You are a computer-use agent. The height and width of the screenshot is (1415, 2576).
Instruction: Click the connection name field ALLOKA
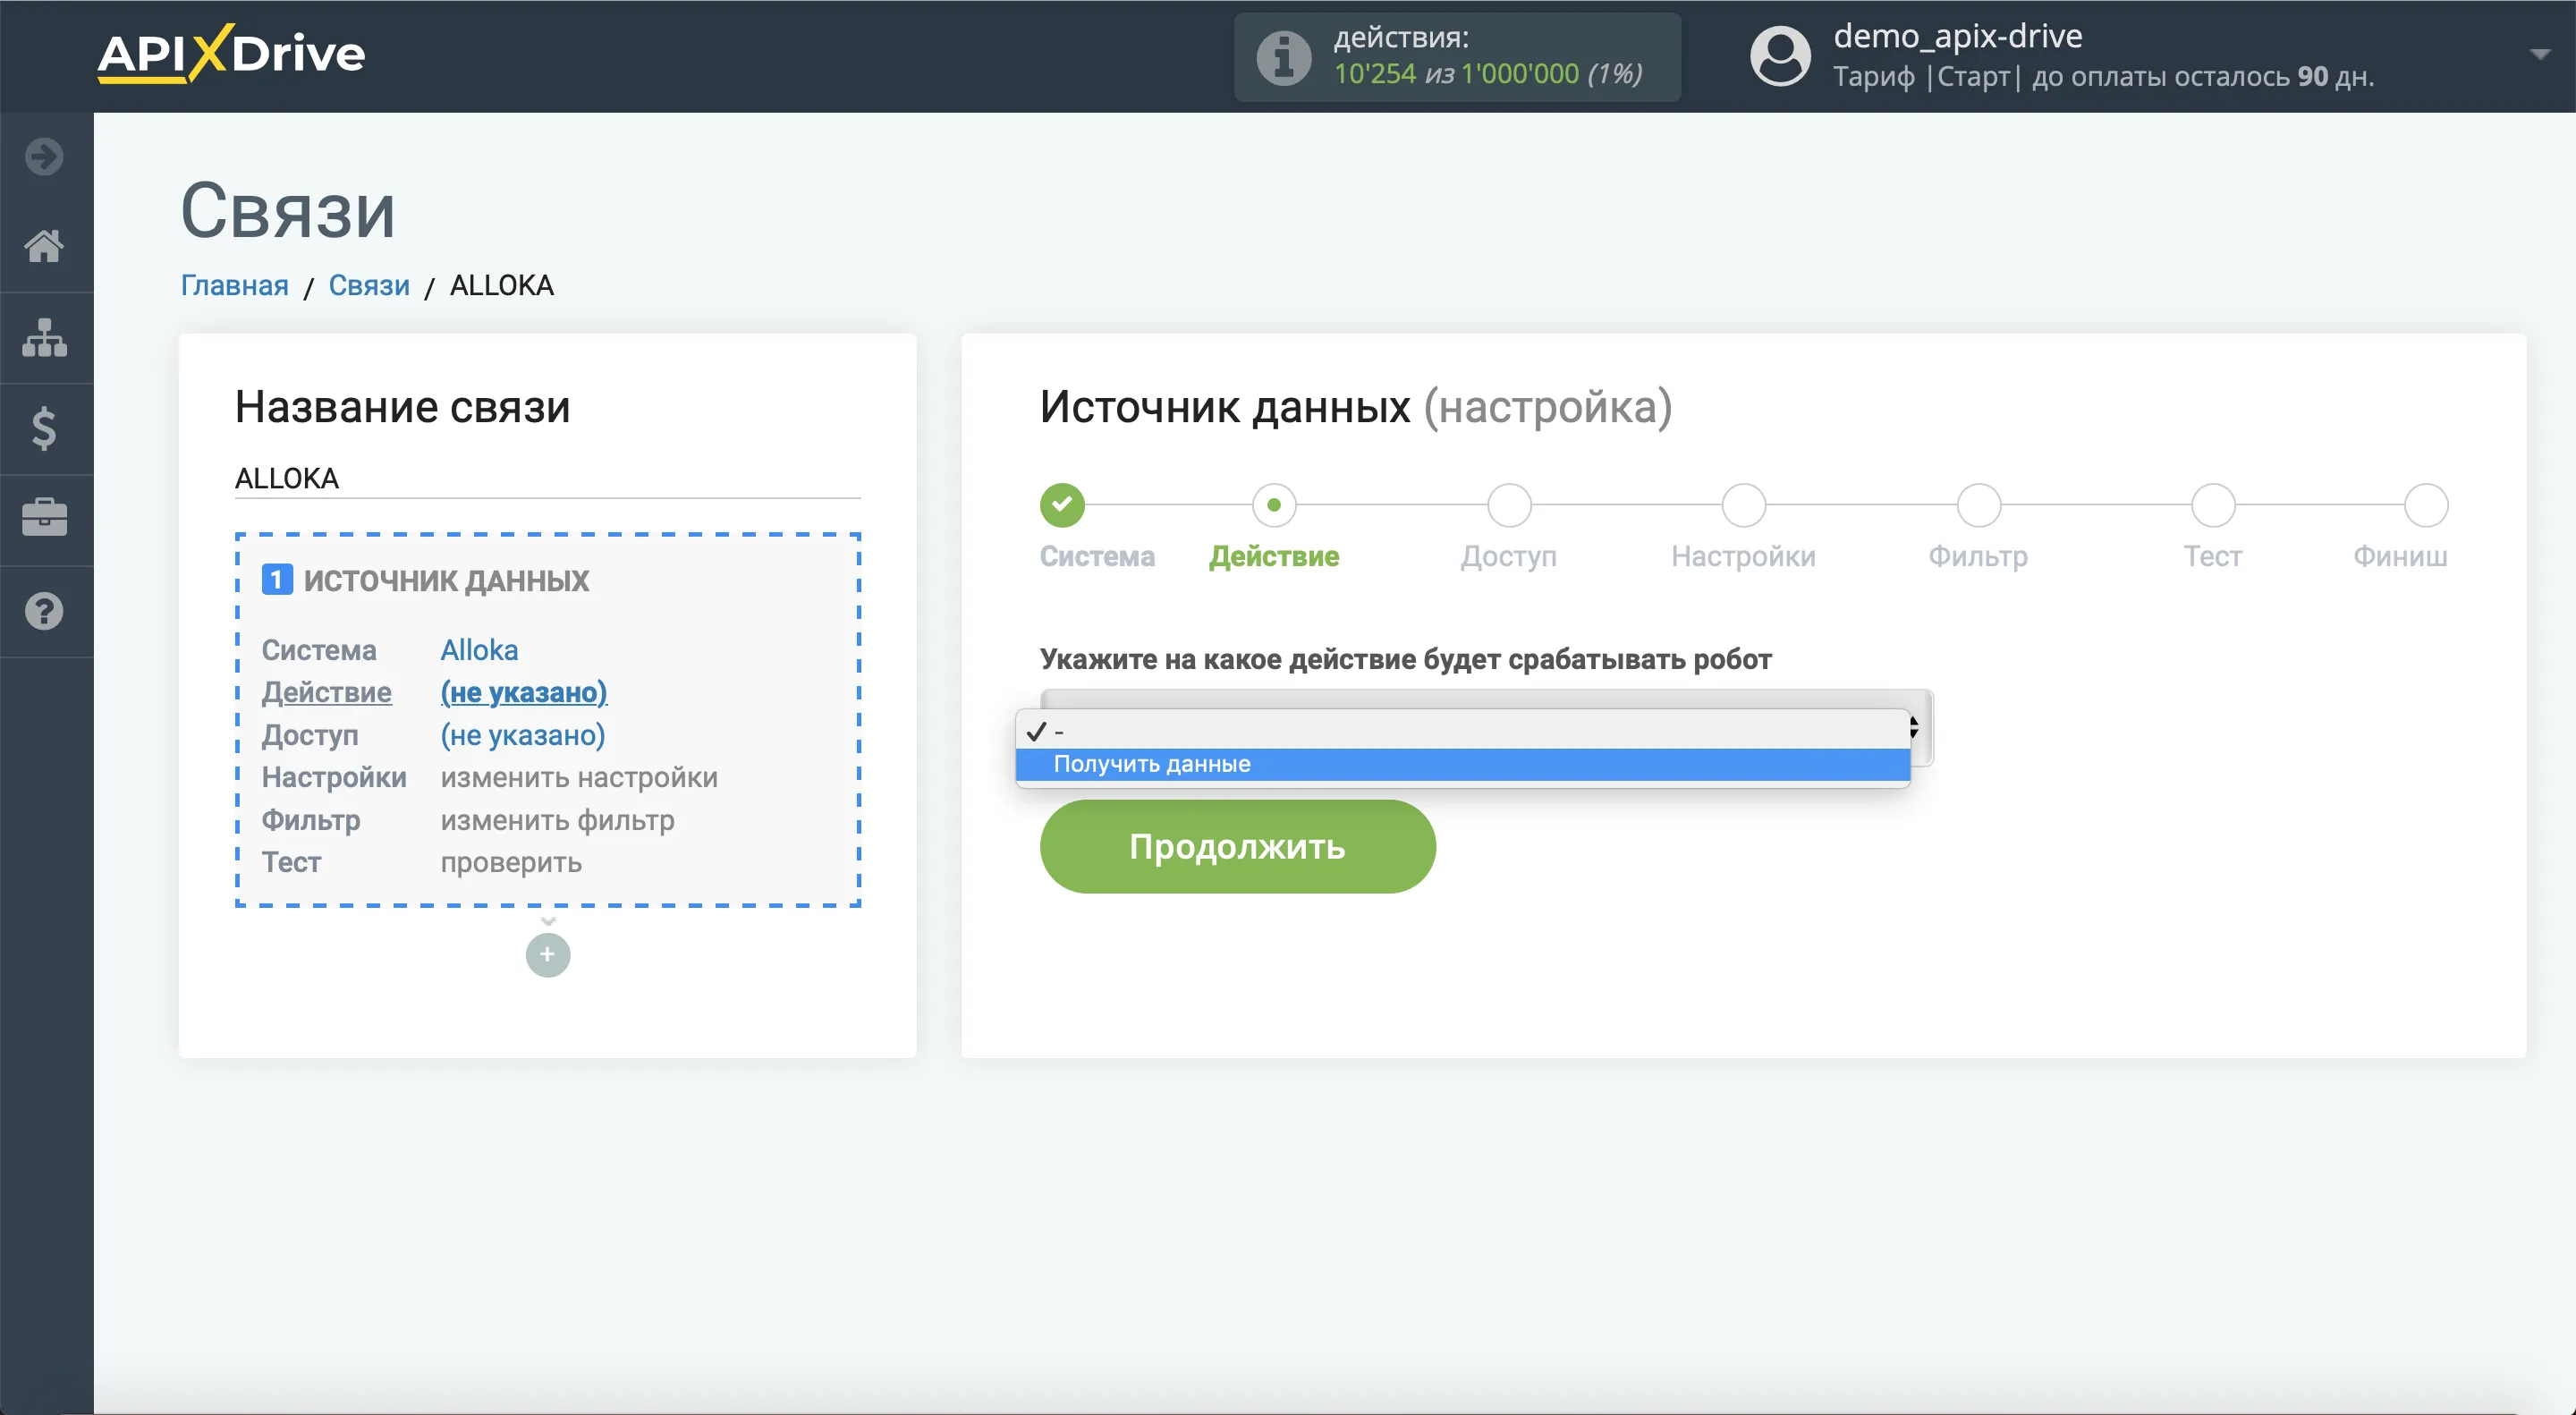tap(547, 478)
